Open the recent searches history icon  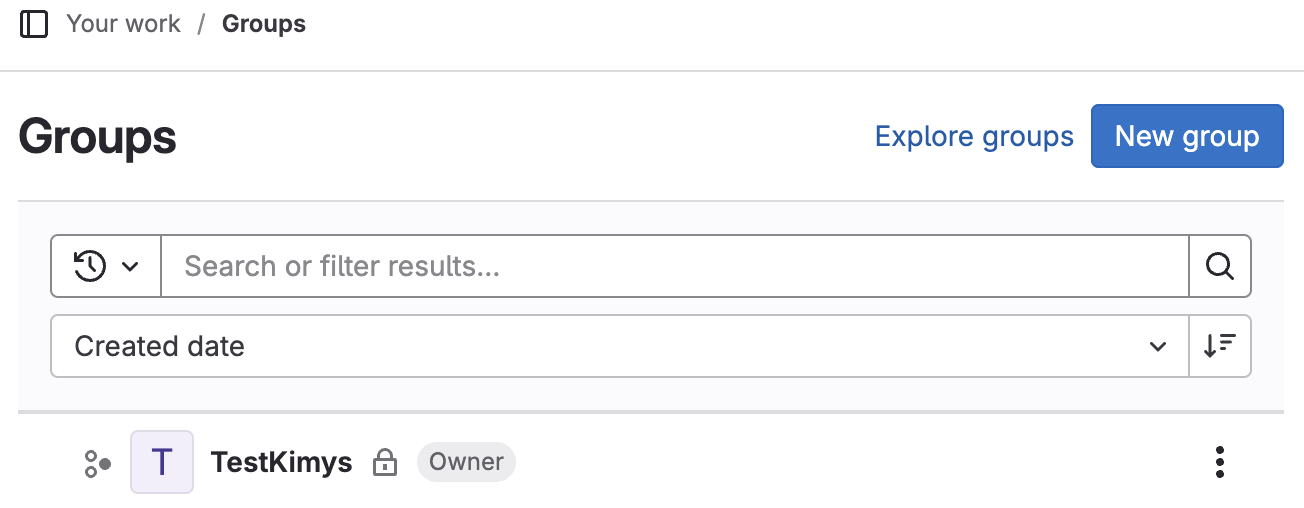click(90, 266)
